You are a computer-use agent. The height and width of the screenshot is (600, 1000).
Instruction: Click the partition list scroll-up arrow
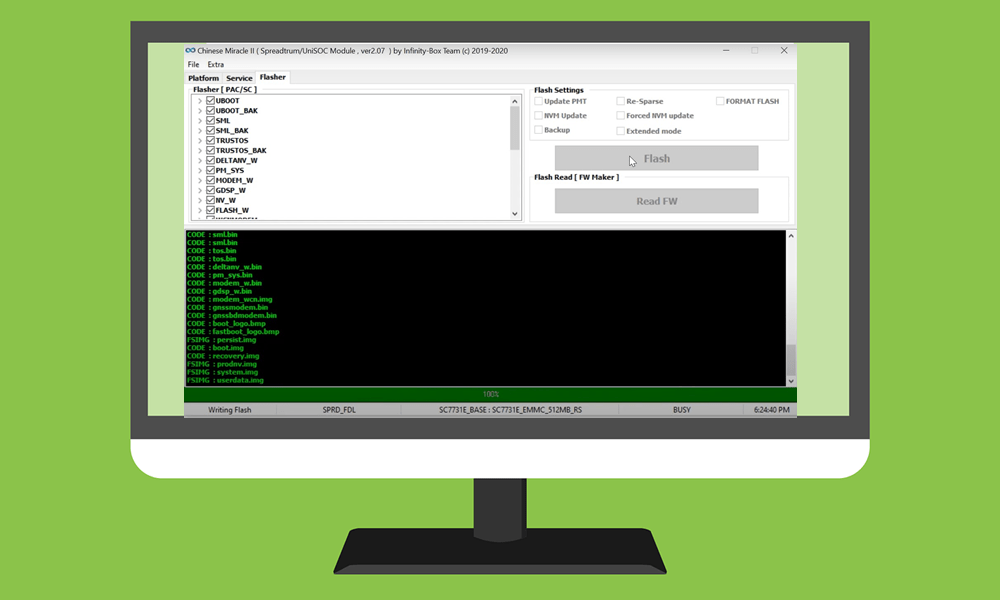(x=515, y=101)
